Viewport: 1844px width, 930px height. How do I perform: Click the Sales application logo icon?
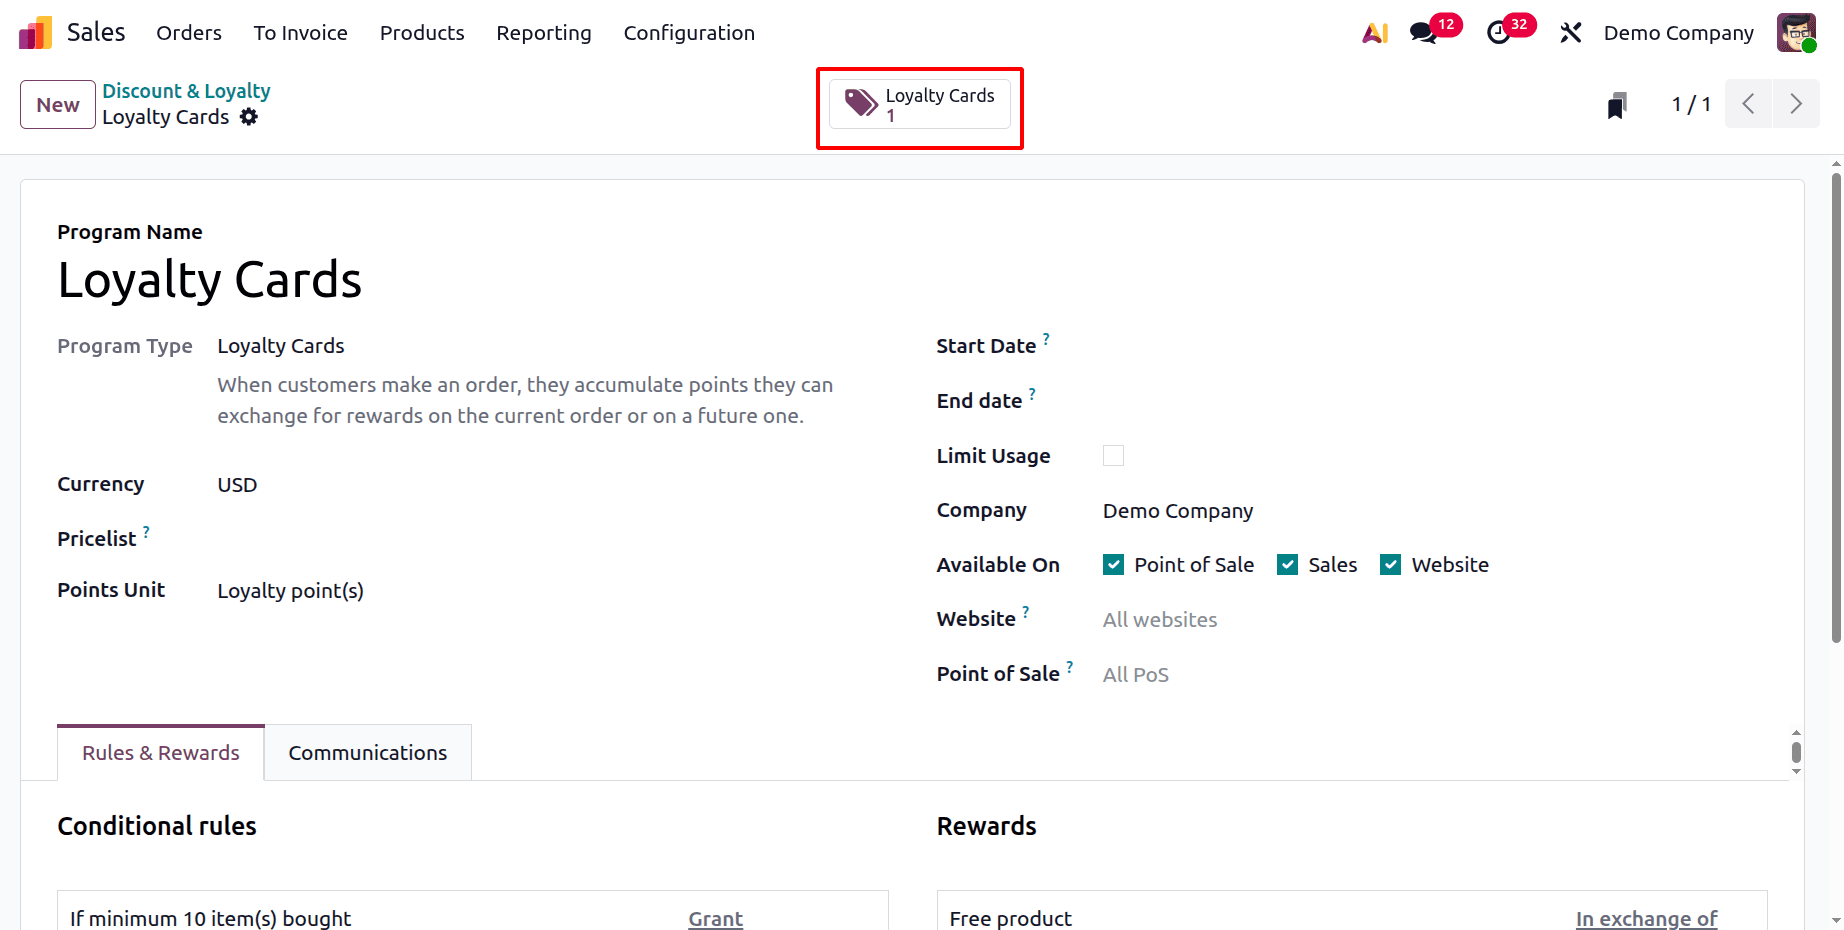coord(34,32)
